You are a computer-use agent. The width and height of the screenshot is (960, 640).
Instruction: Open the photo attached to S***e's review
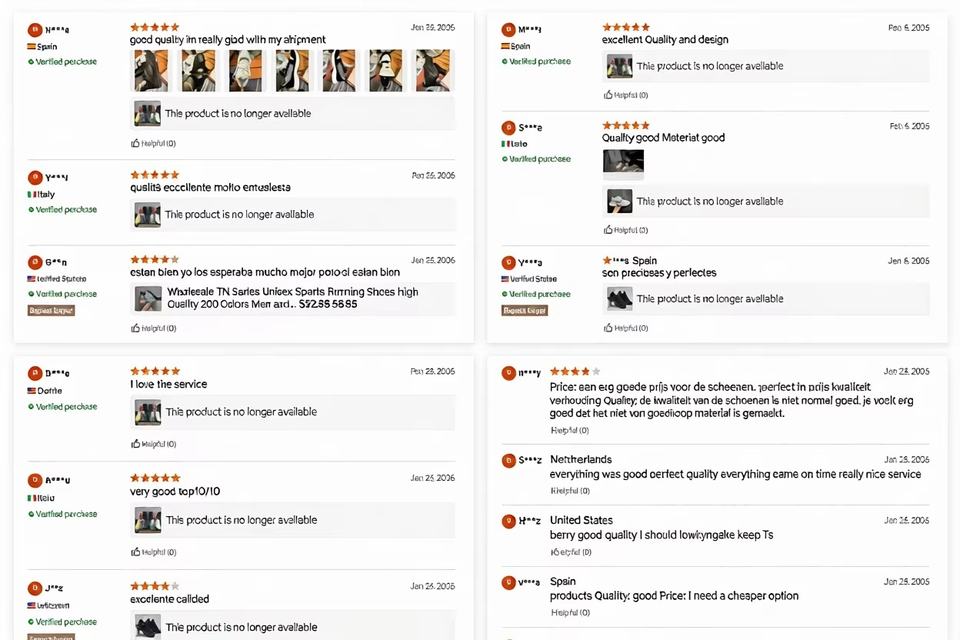[623, 162]
